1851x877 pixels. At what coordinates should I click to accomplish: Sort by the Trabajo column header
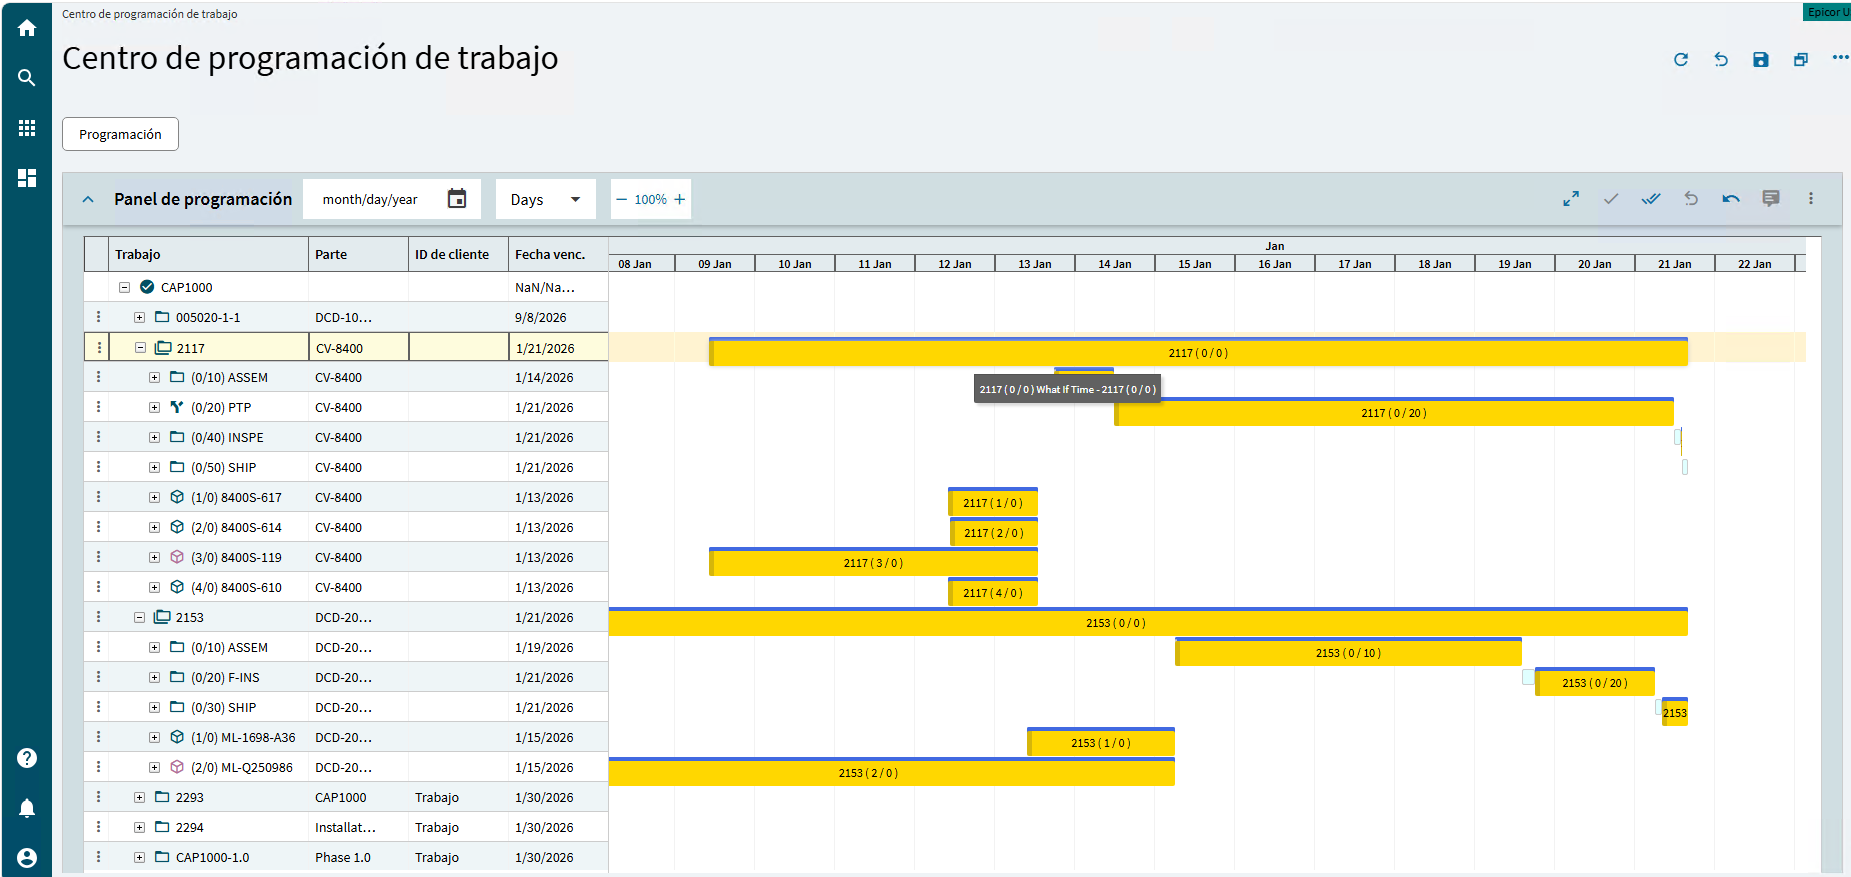208,254
